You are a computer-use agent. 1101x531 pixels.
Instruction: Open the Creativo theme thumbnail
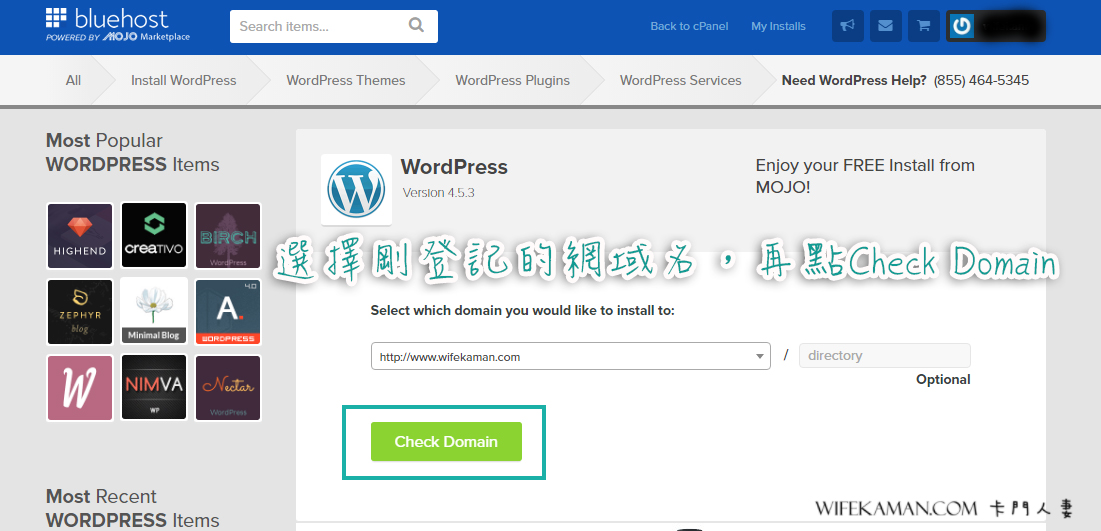coord(154,235)
